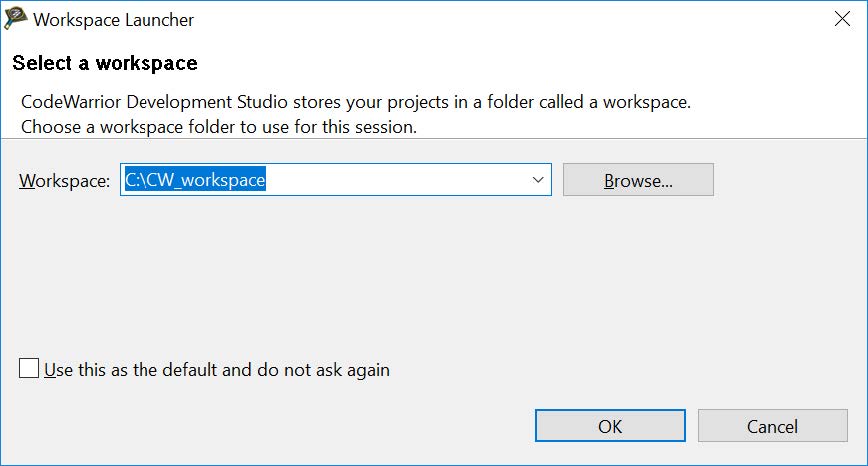Click empty space inside the Workspace combo field

400,180
